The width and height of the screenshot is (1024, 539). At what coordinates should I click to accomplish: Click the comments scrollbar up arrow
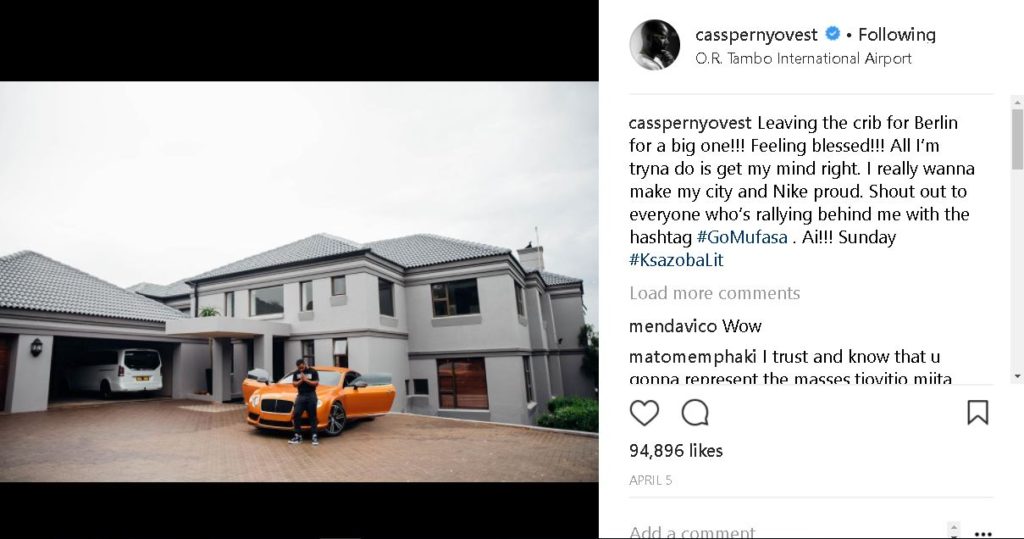[x=1017, y=102]
